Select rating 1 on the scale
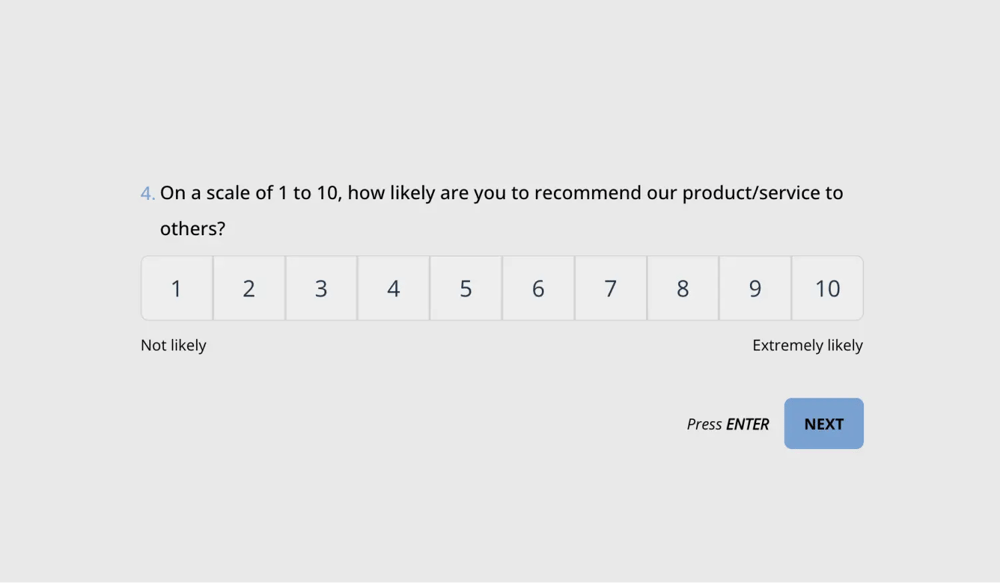 tap(177, 288)
